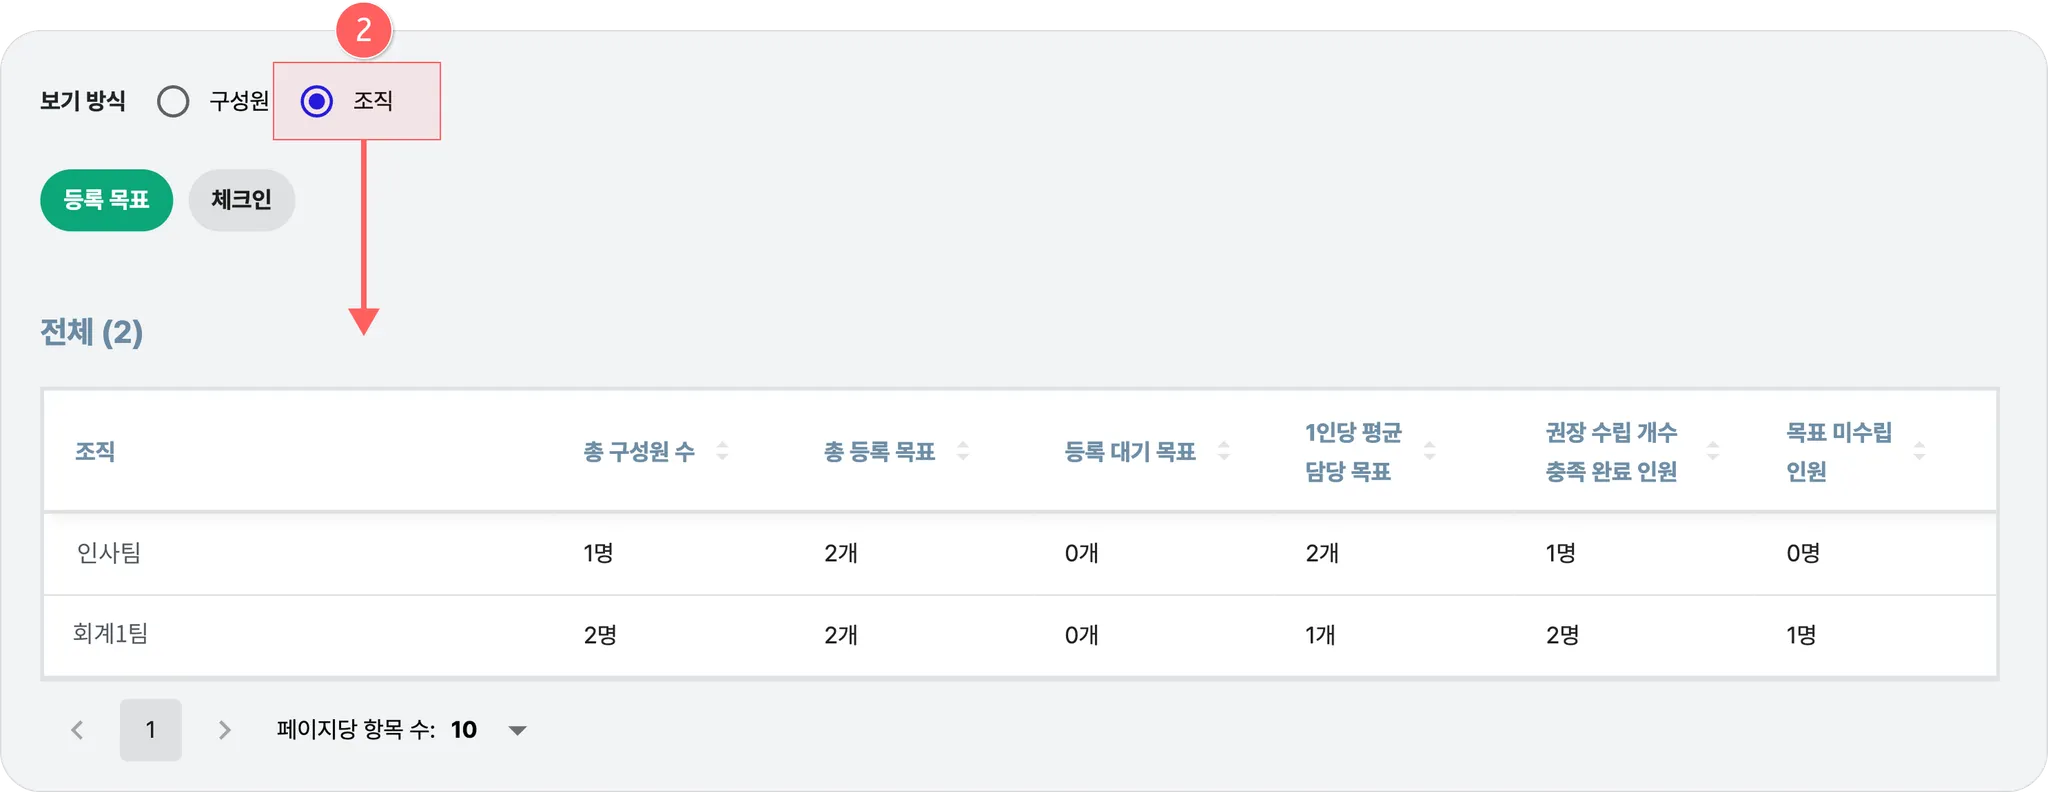The height and width of the screenshot is (792, 2048).
Task: Click the red step 2 annotation badge
Action: (363, 30)
